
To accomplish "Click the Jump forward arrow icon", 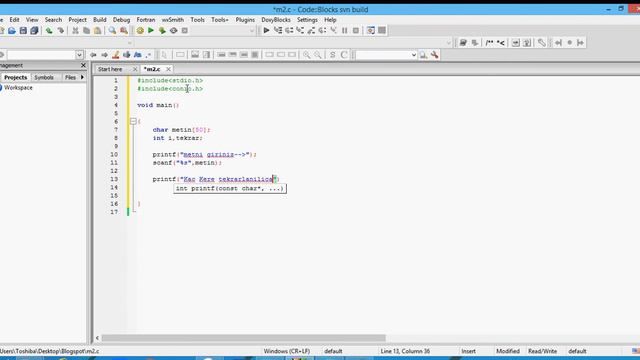I will (x=104, y=55).
